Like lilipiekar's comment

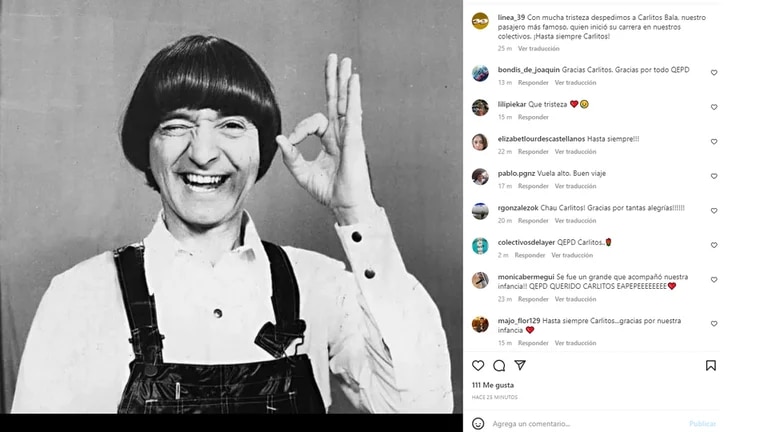714,107
